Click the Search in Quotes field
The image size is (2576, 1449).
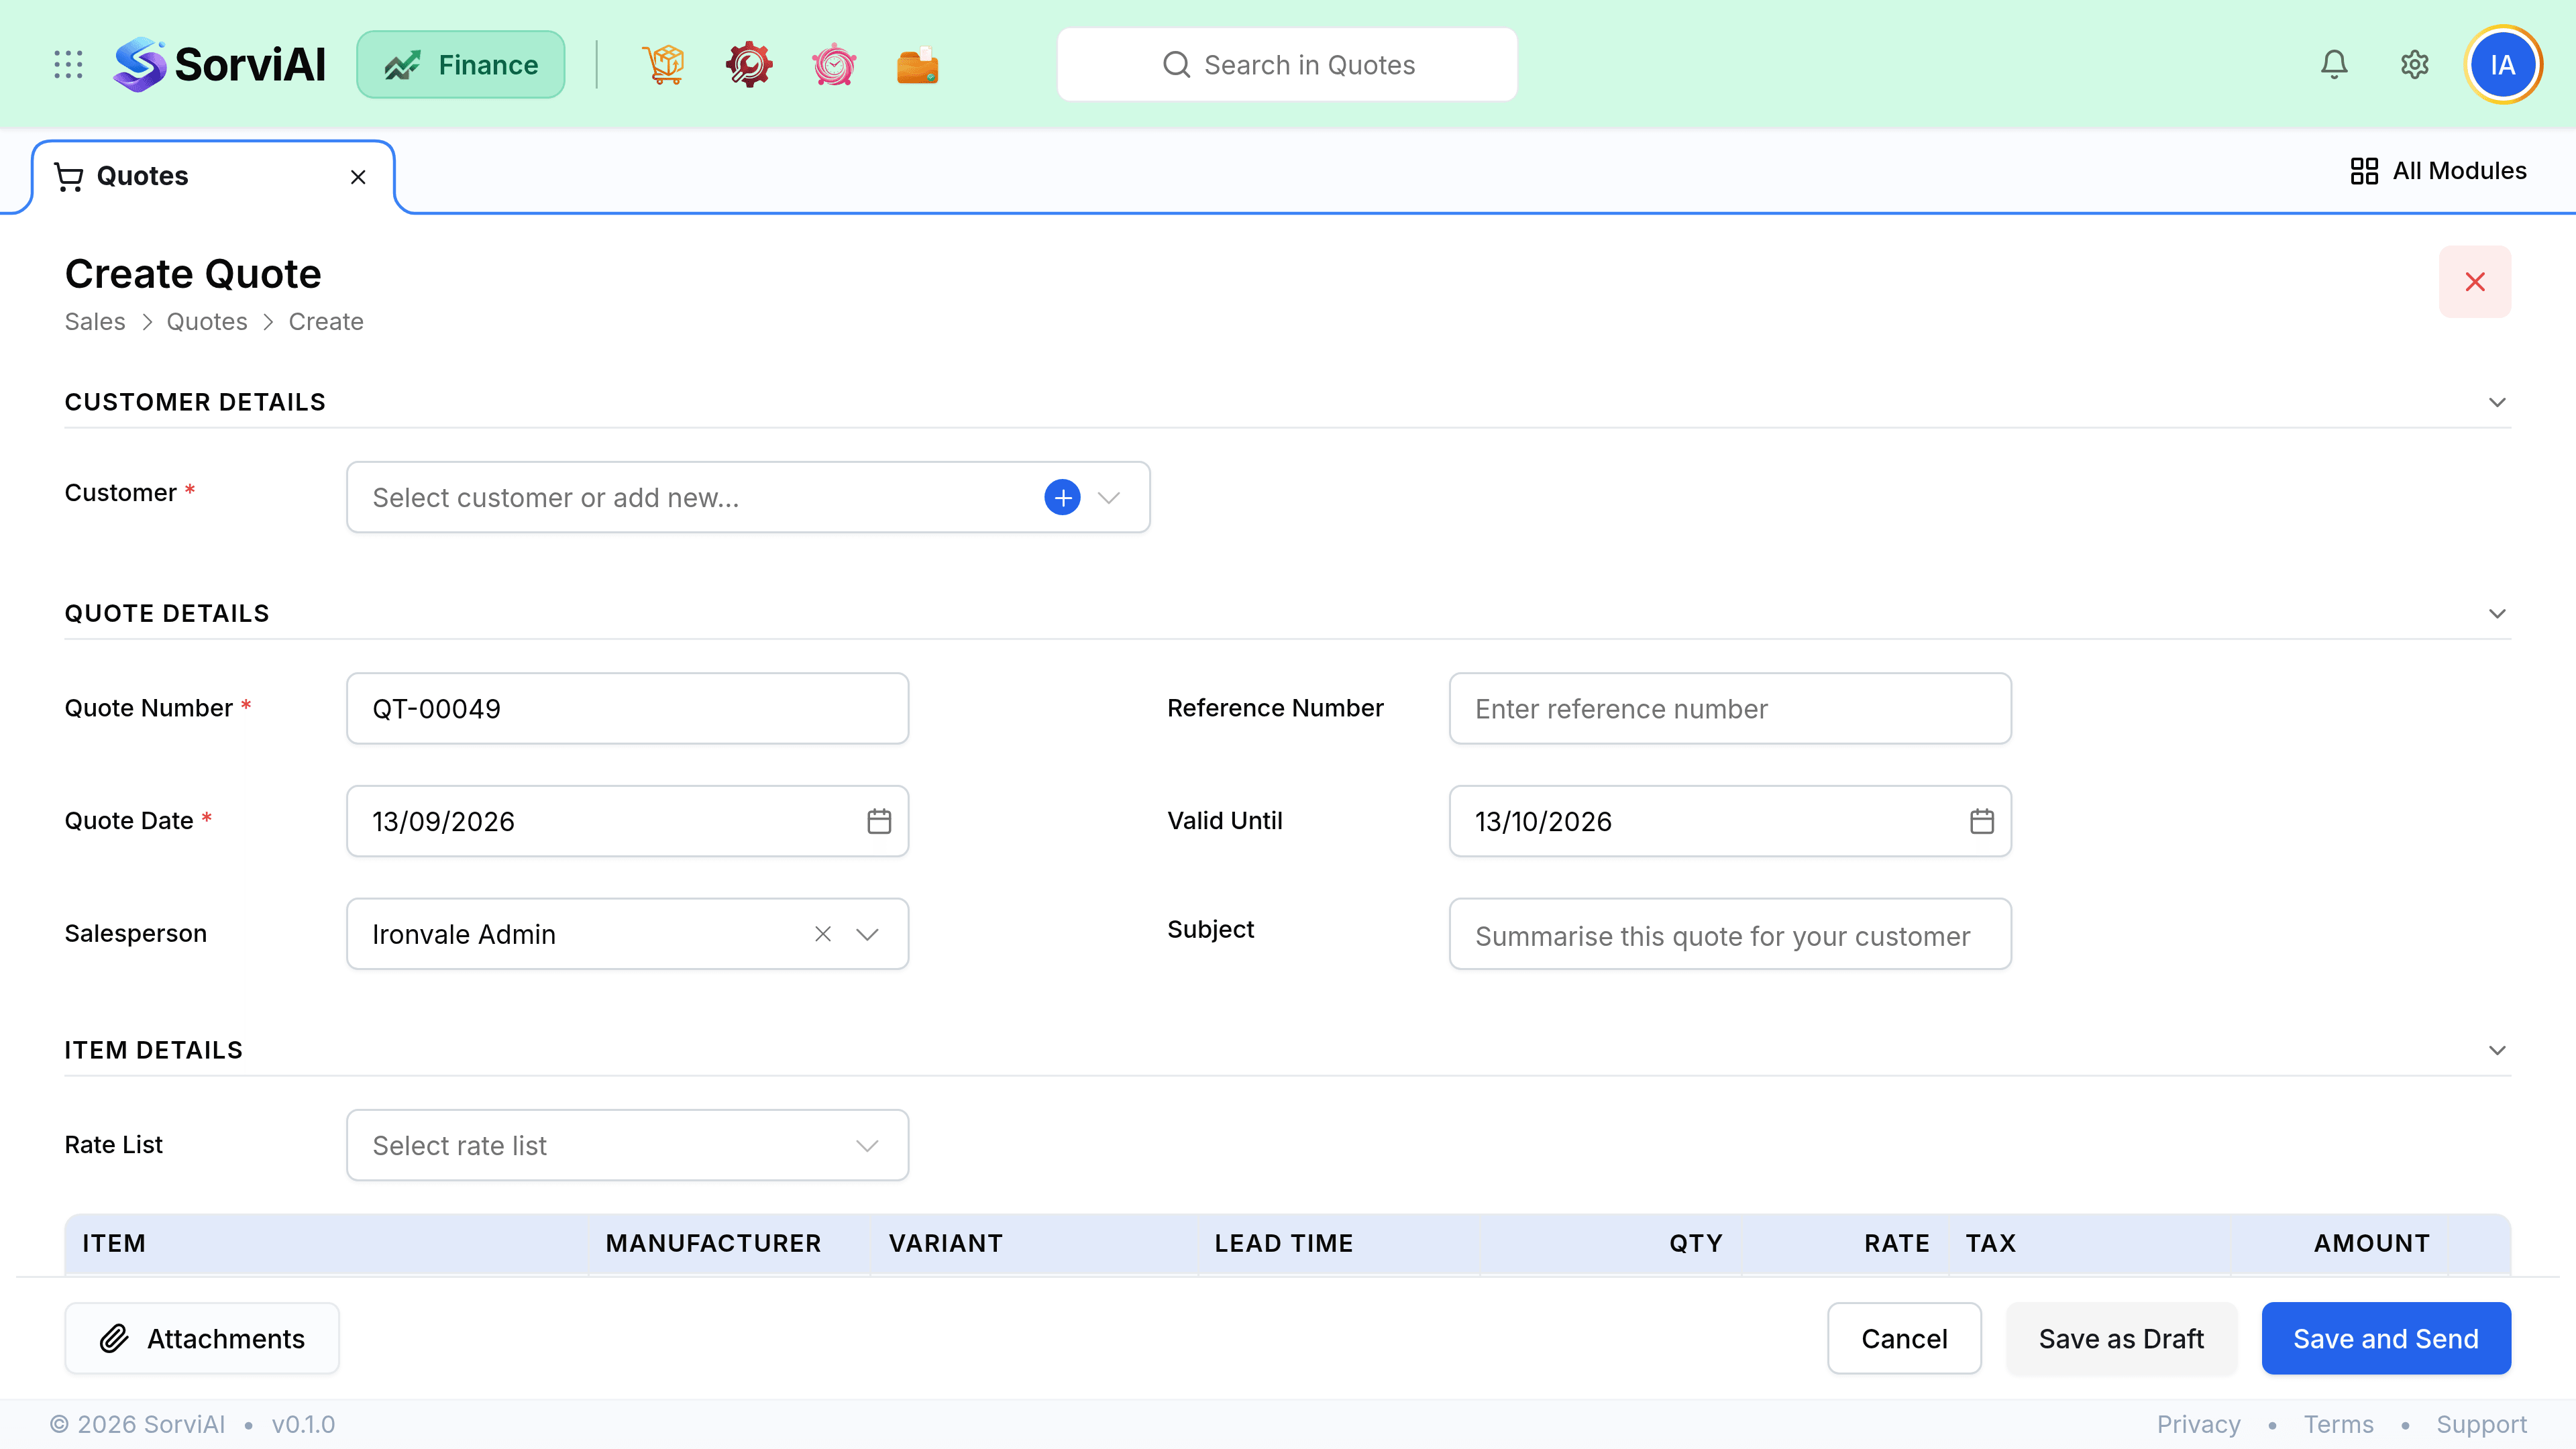click(1287, 65)
